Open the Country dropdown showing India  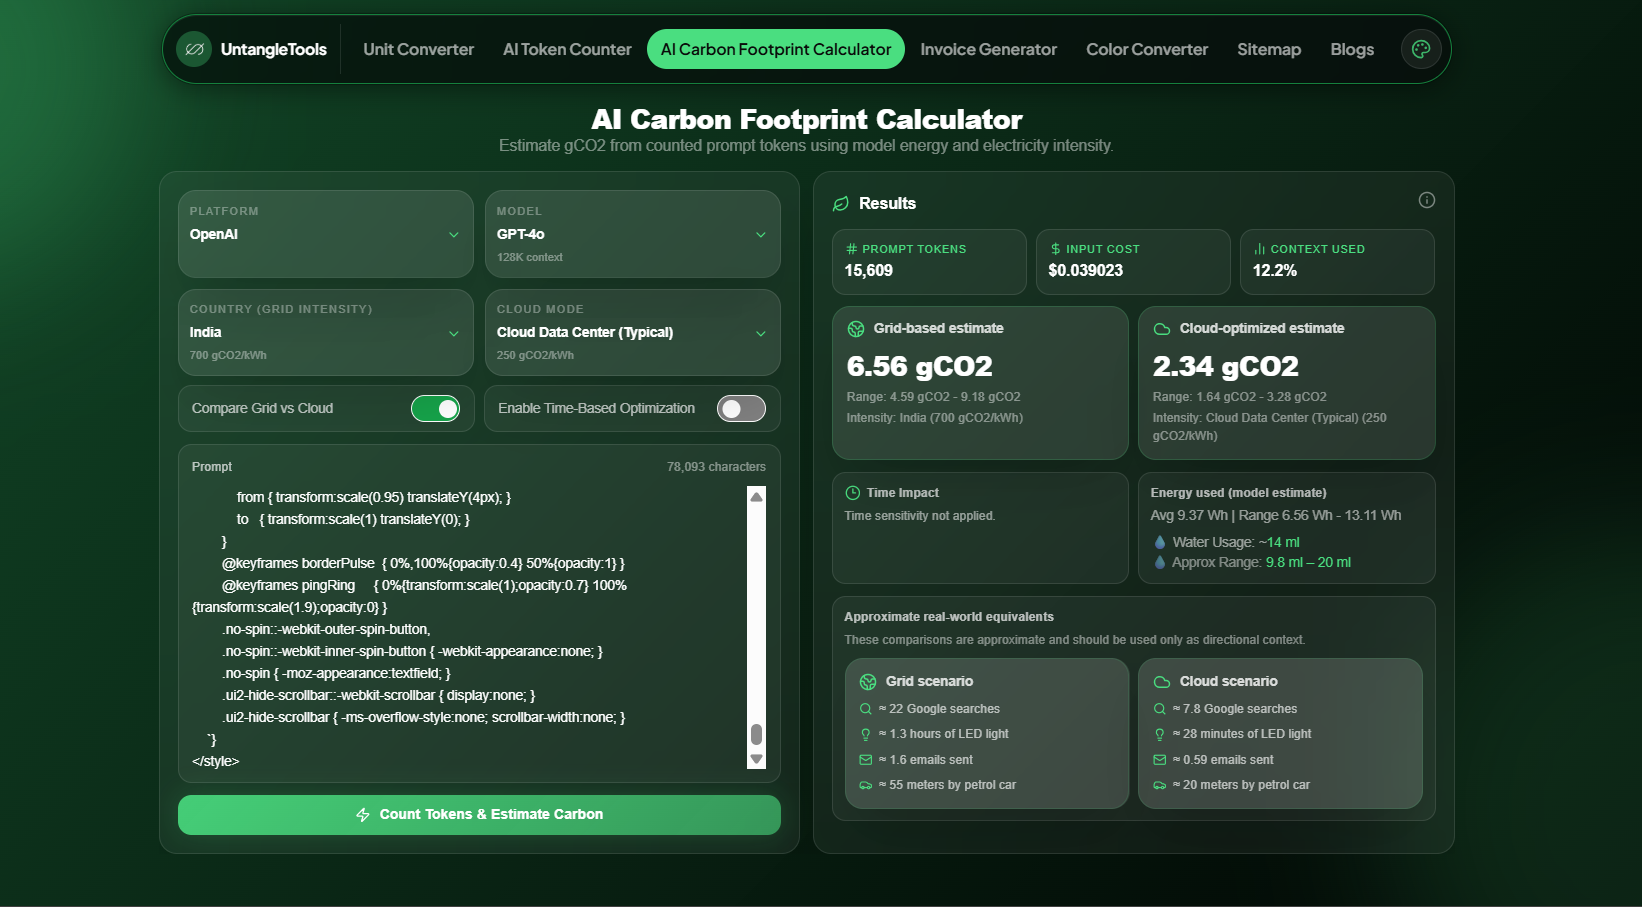point(326,332)
